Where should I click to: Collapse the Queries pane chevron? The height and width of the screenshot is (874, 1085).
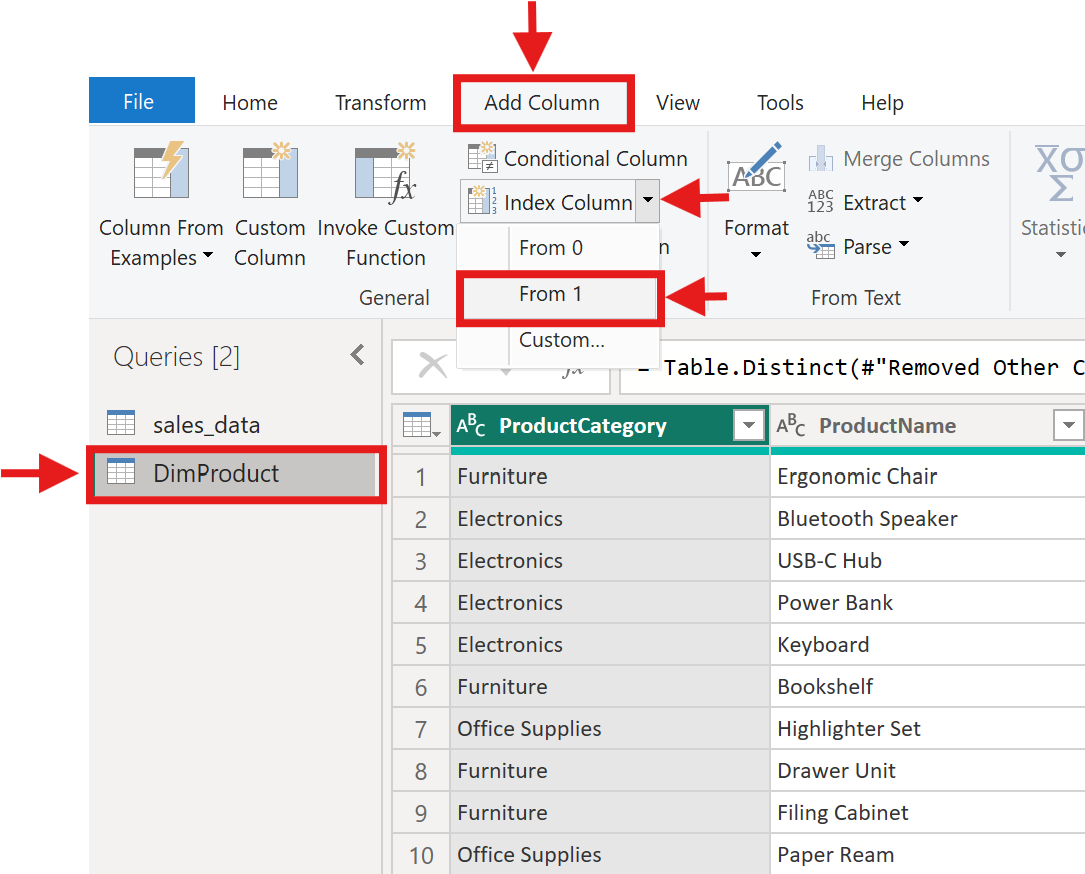[358, 355]
